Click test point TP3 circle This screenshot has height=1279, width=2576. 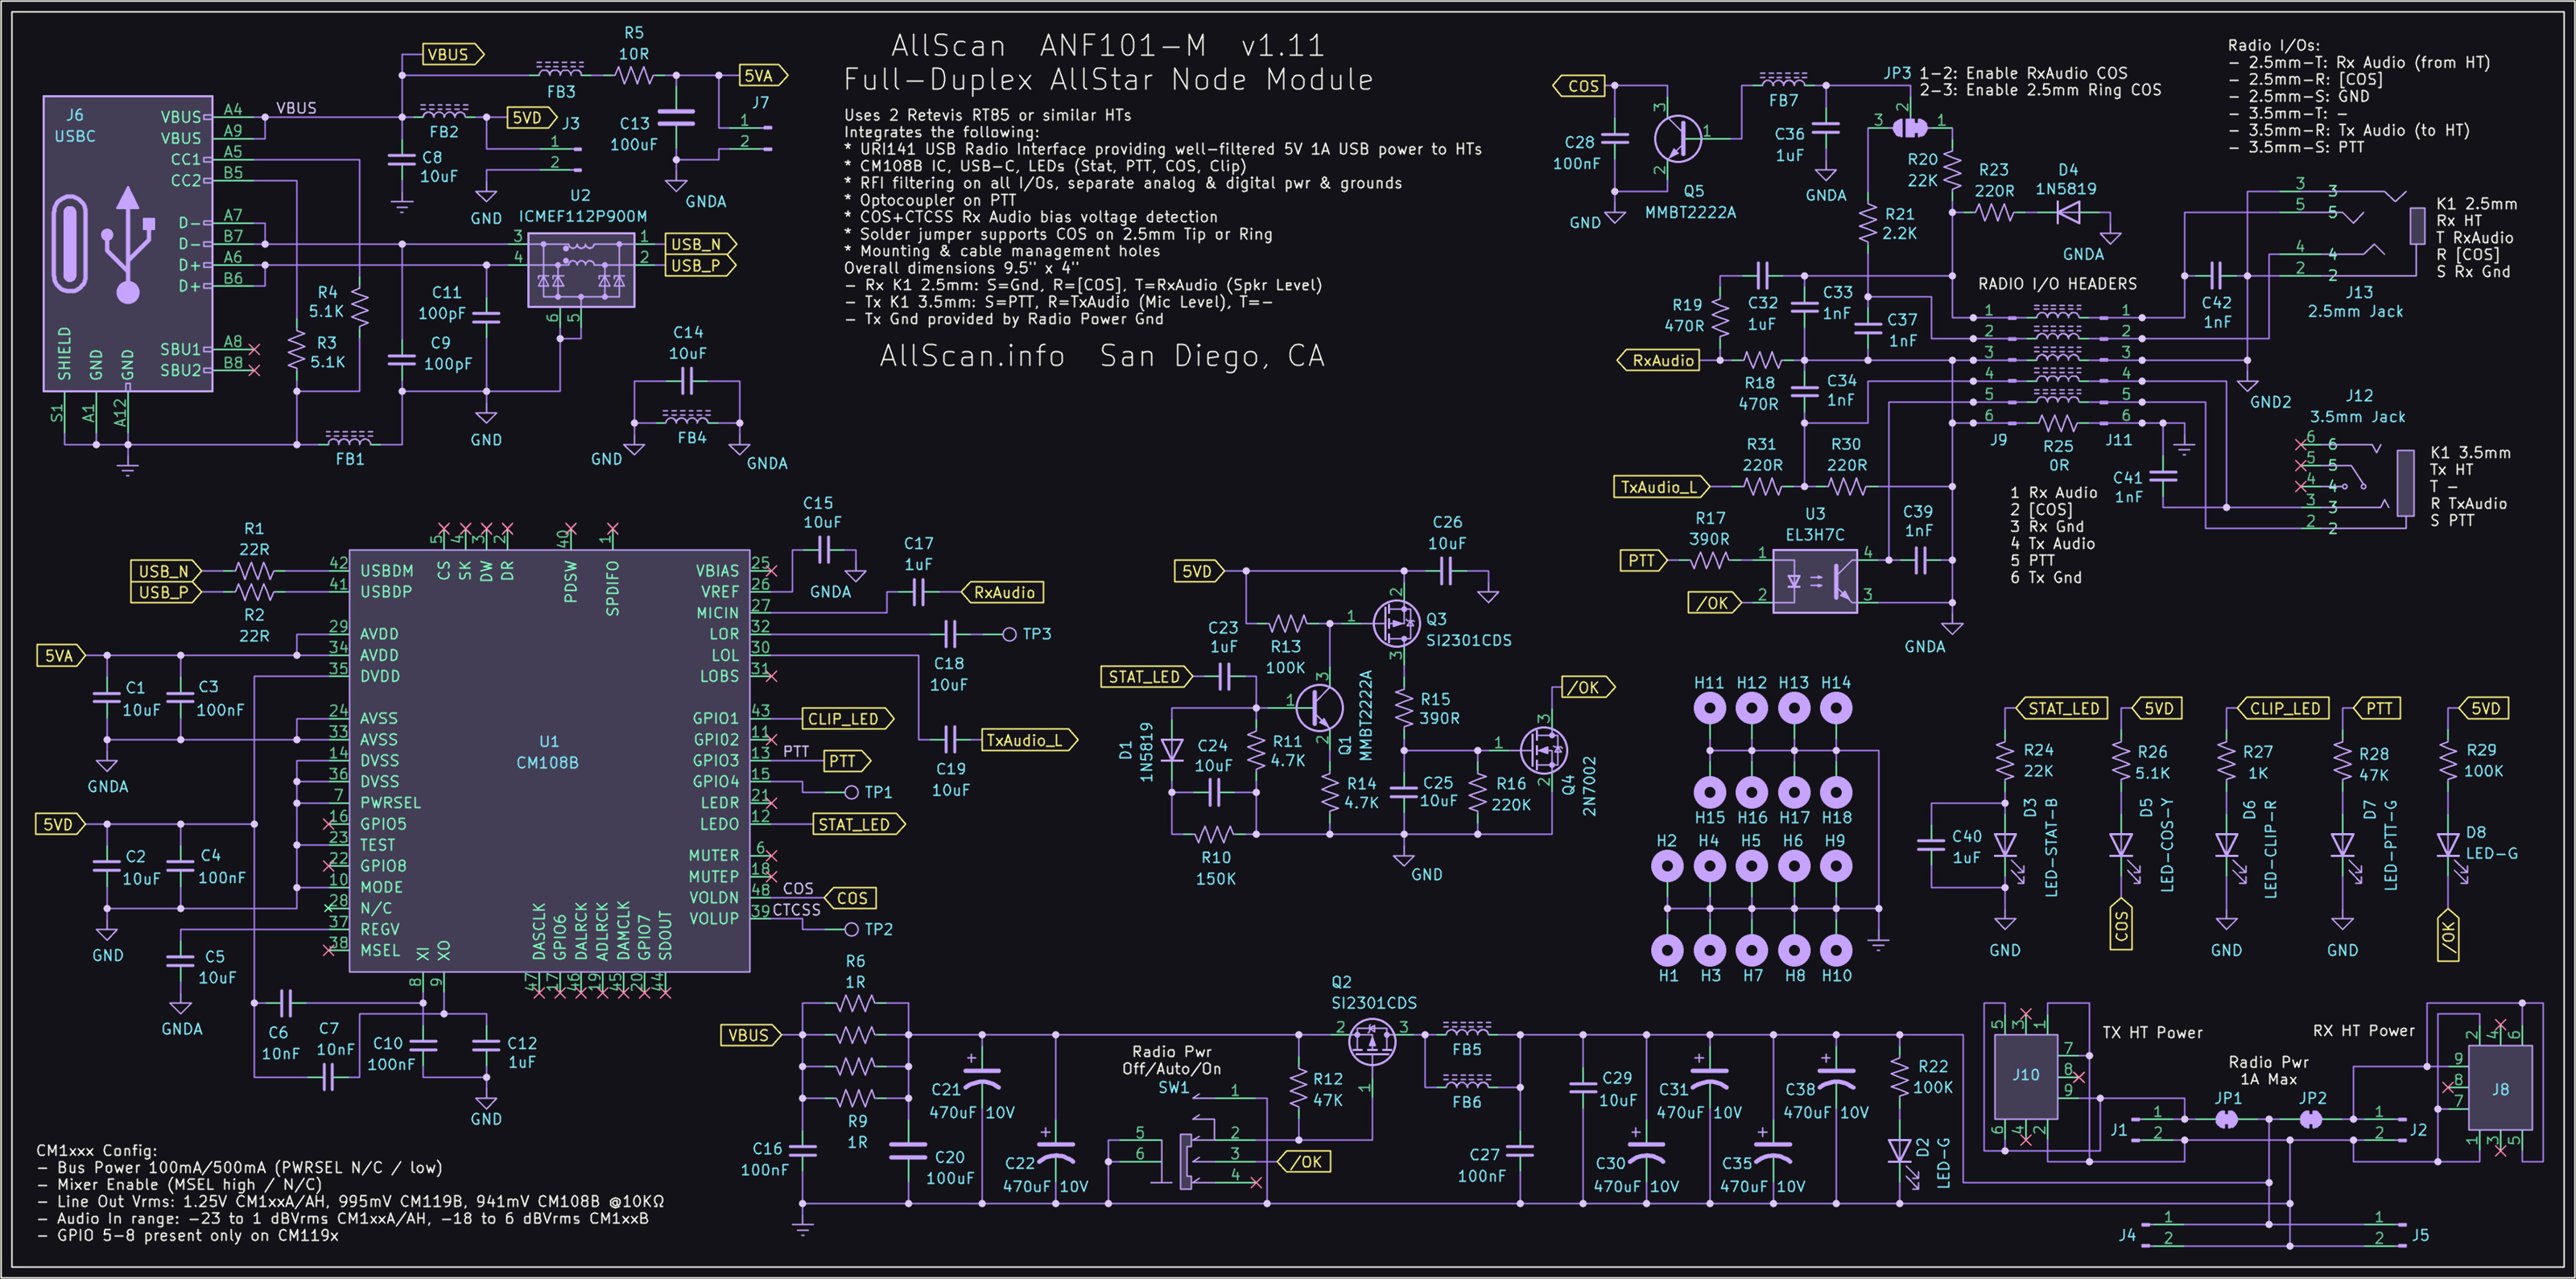[1009, 634]
